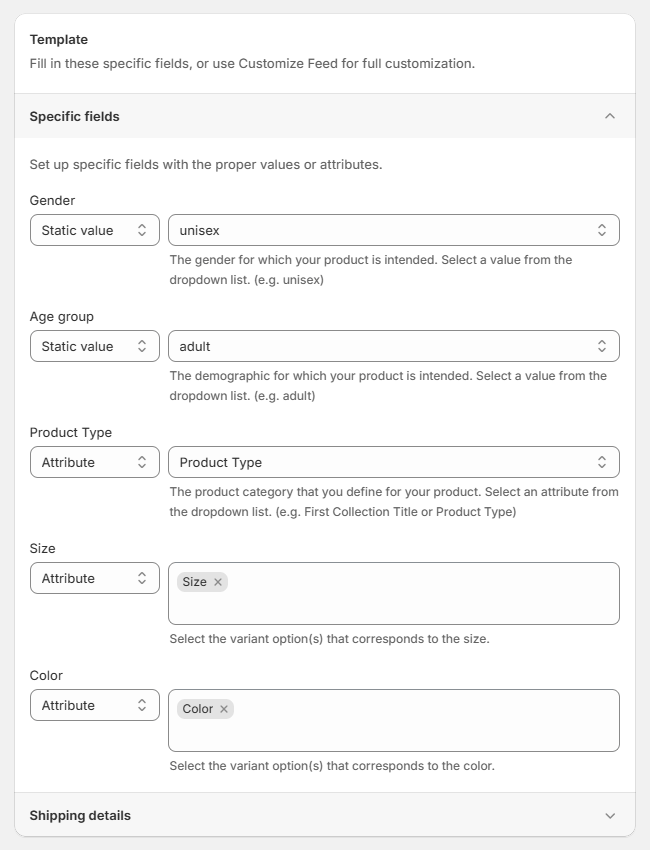This screenshot has width=650, height=850.
Task: Remove the Size tag using its × icon
Action: pyautogui.click(x=216, y=581)
